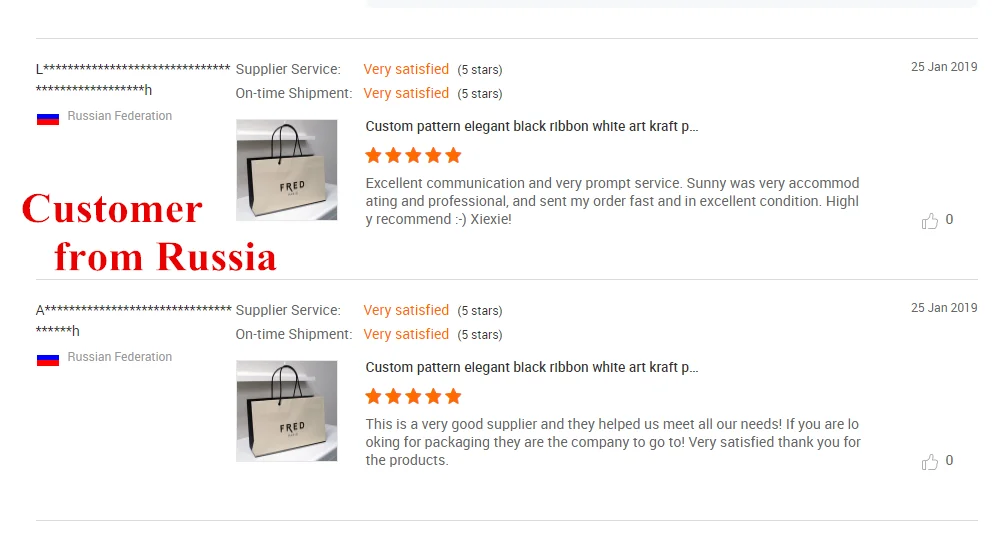The width and height of the screenshot is (993, 534).
Task: Click the second review's 25 Jan 2019 date
Action: pos(943,308)
